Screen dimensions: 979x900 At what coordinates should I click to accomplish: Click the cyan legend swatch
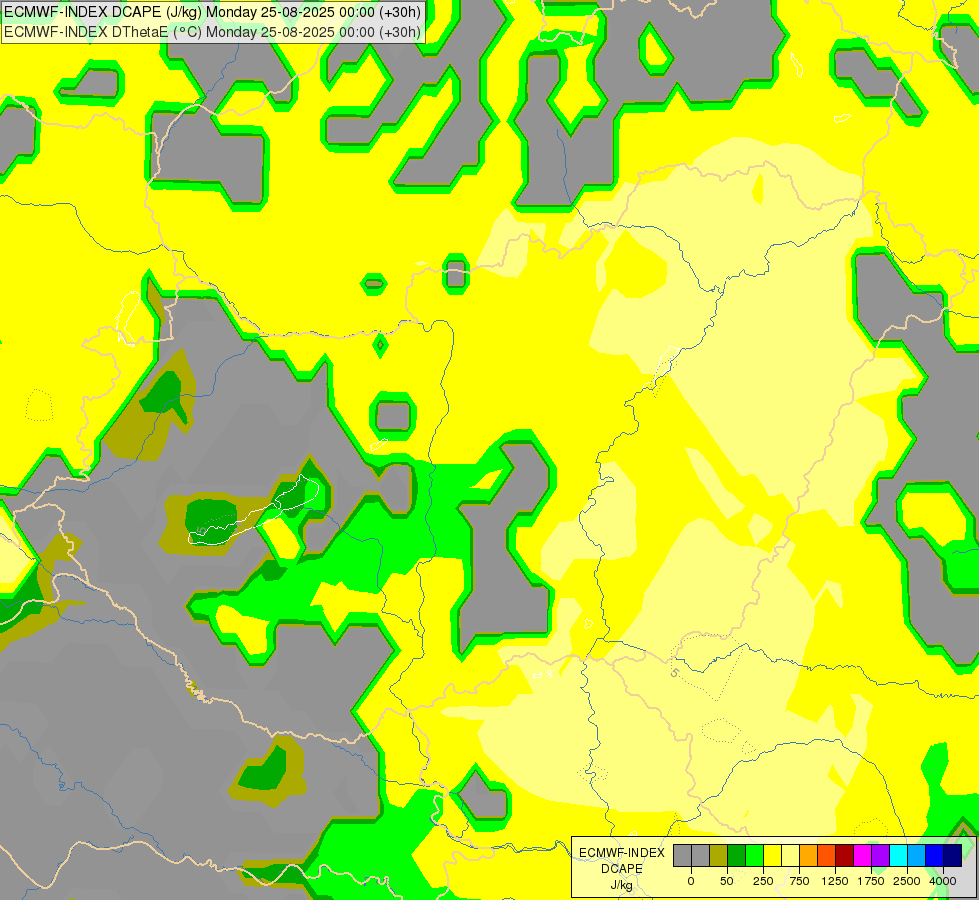[898, 856]
